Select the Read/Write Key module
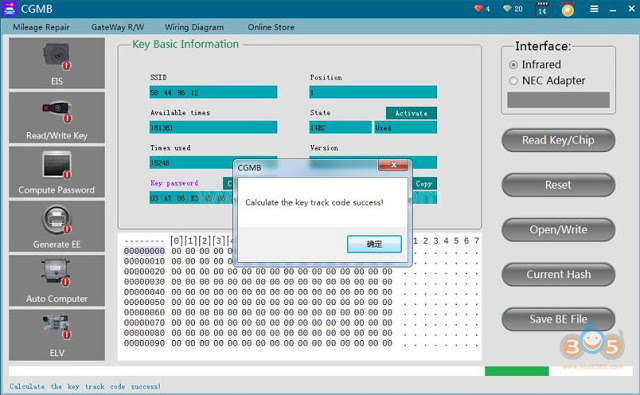640x395 pixels. tap(57, 118)
